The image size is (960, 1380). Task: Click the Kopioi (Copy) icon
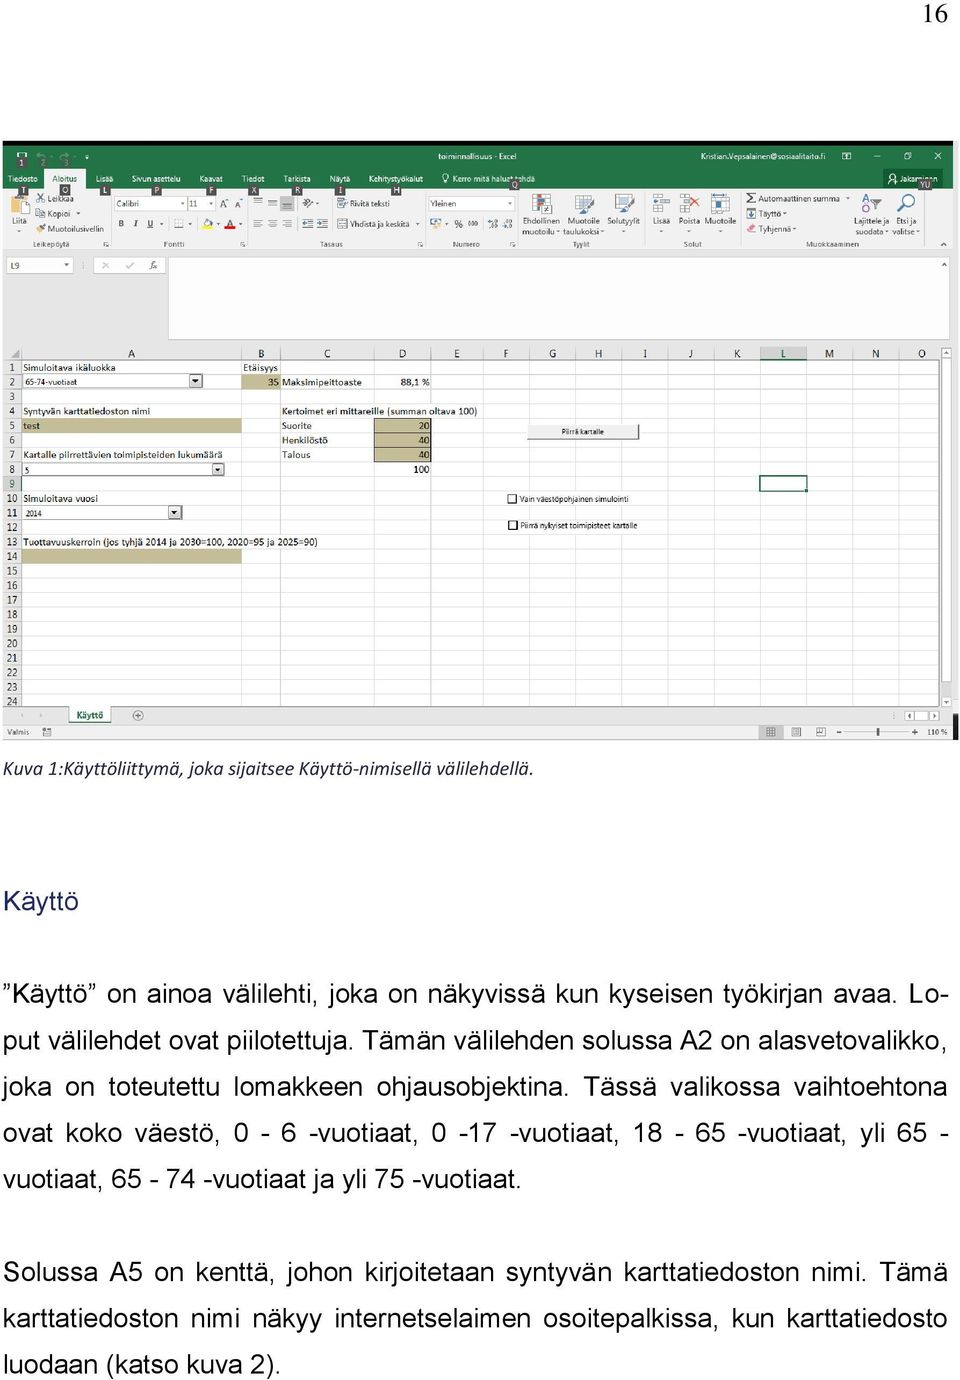point(41,213)
